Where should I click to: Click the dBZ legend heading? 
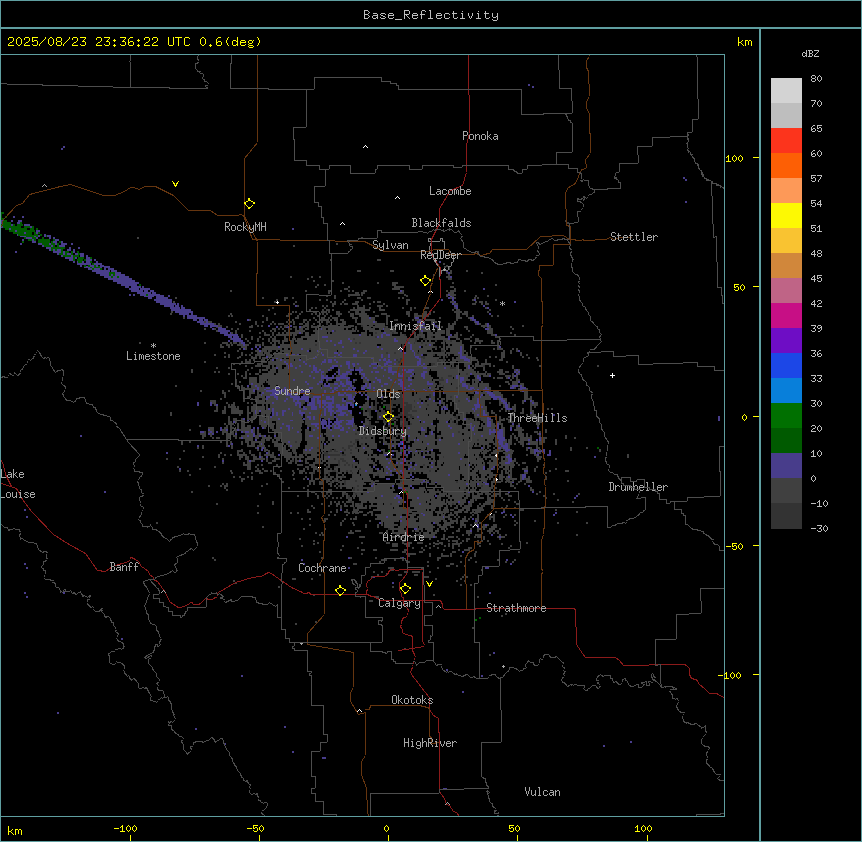tap(810, 53)
